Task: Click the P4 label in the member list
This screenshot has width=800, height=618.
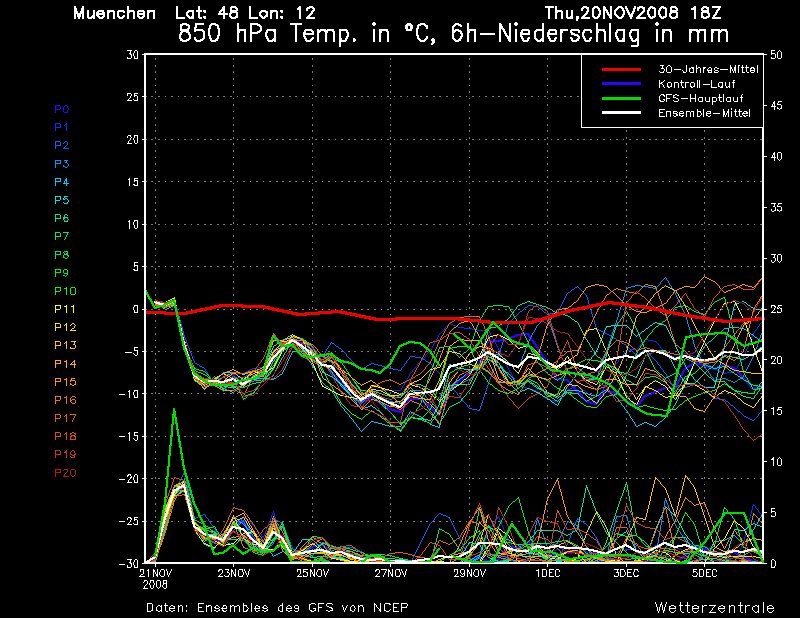Action: click(62, 182)
